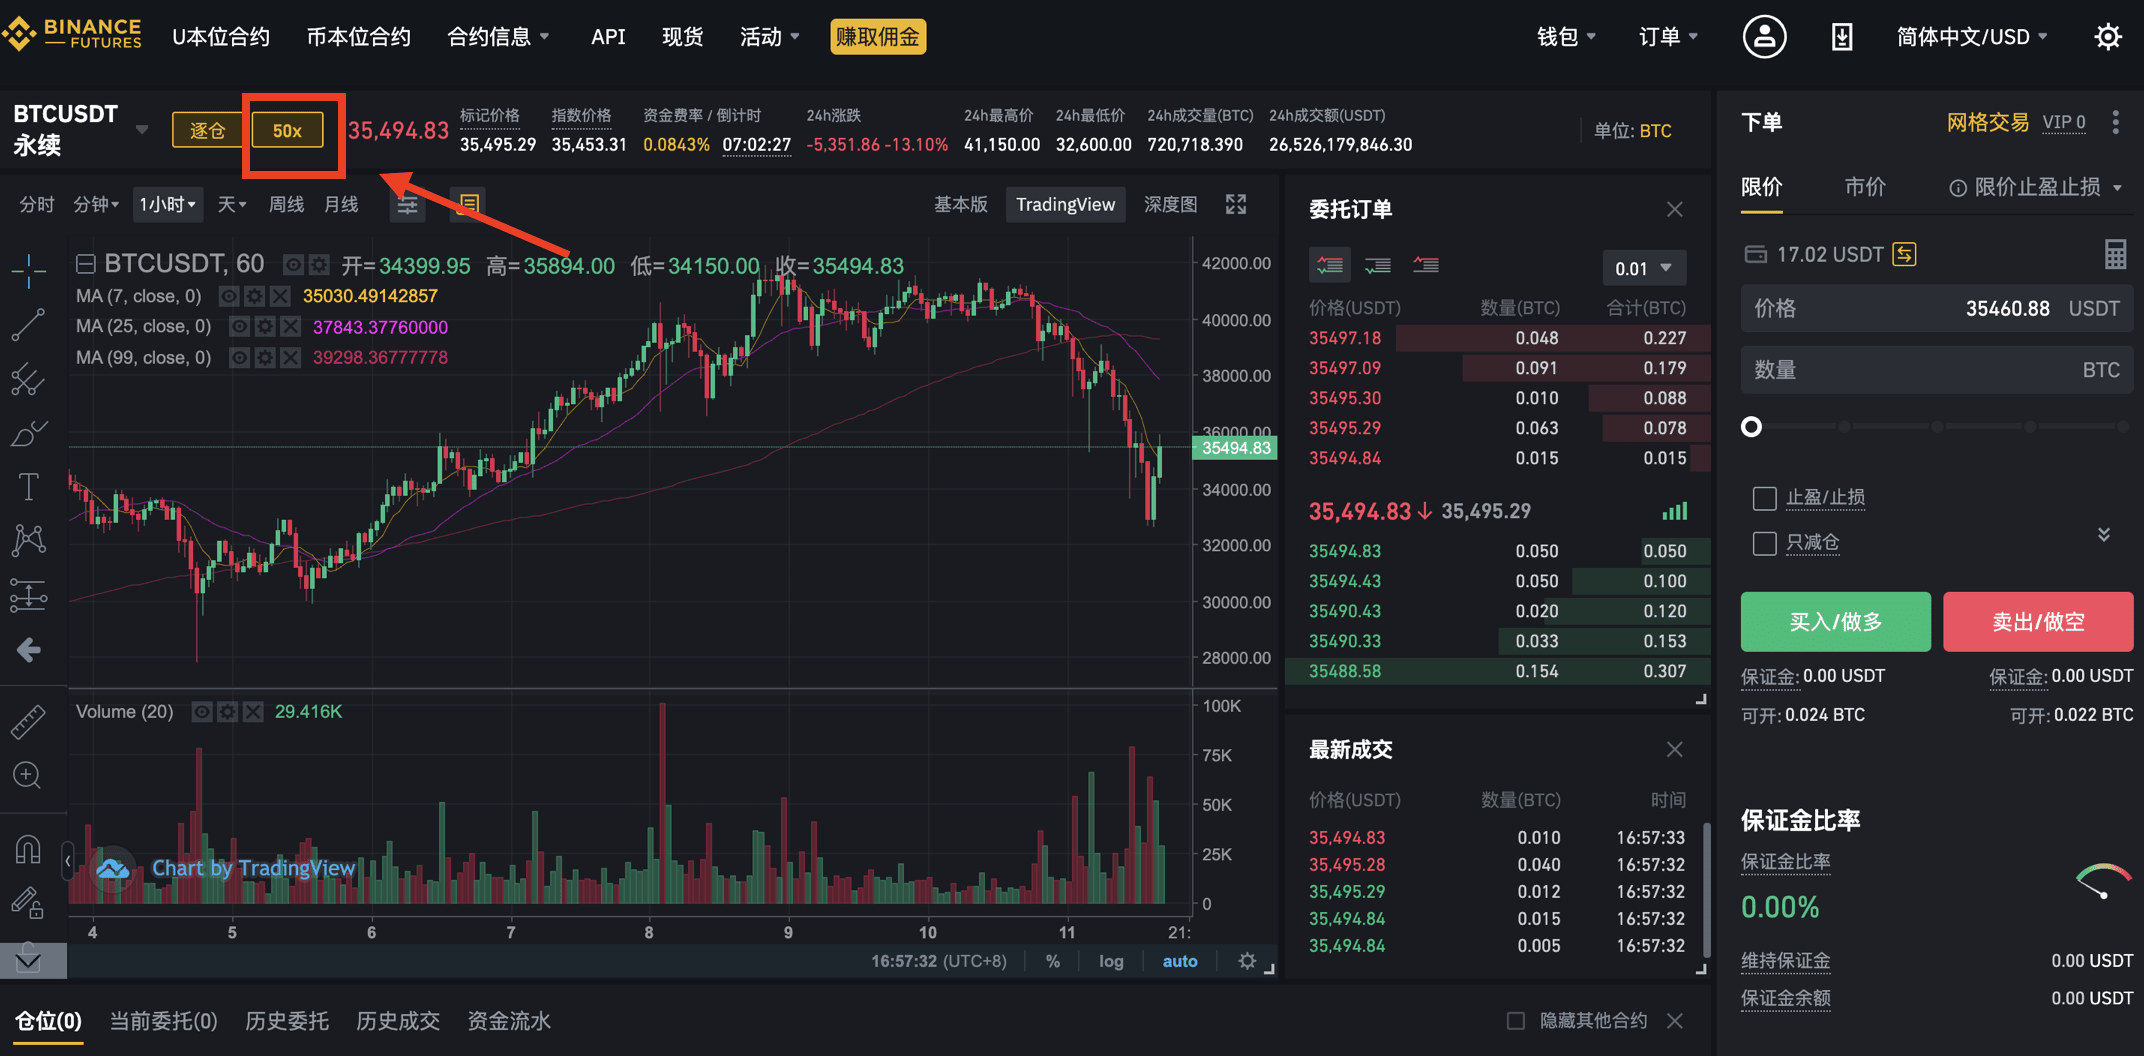Open the 资金流水 tab
2144x1056 pixels.
(x=509, y=1021)
